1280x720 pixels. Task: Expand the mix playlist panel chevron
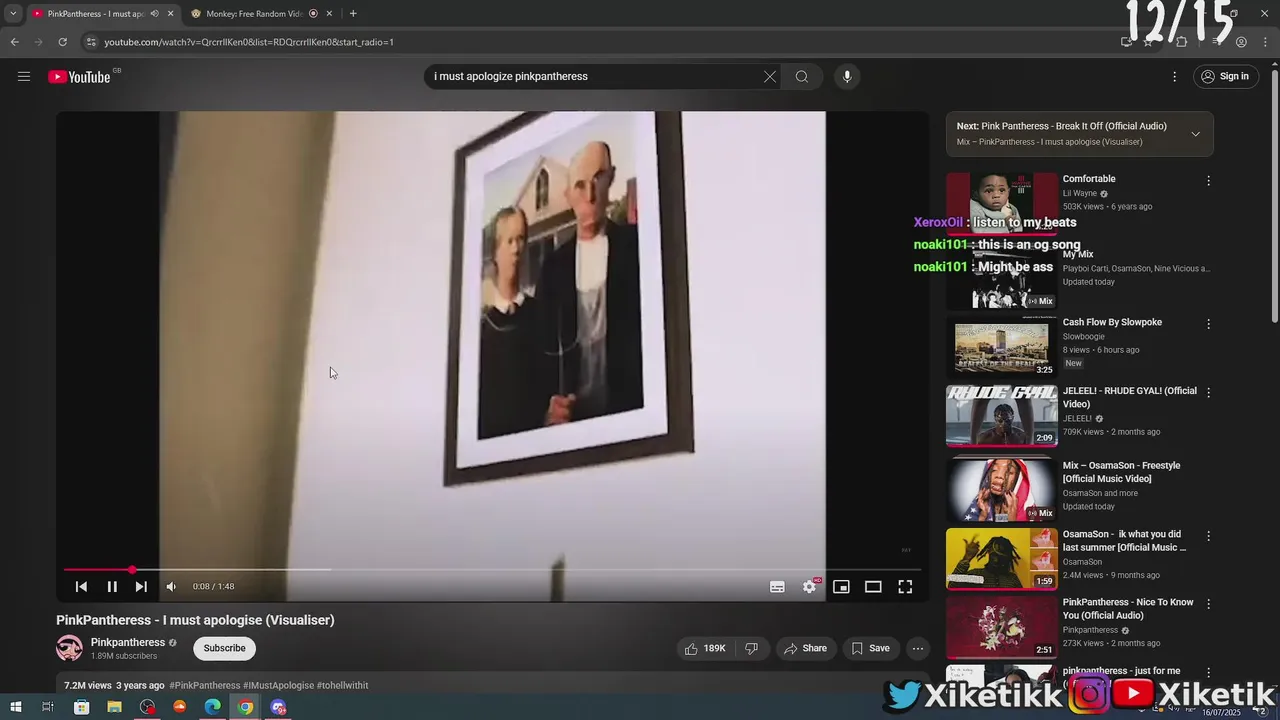1195,134
